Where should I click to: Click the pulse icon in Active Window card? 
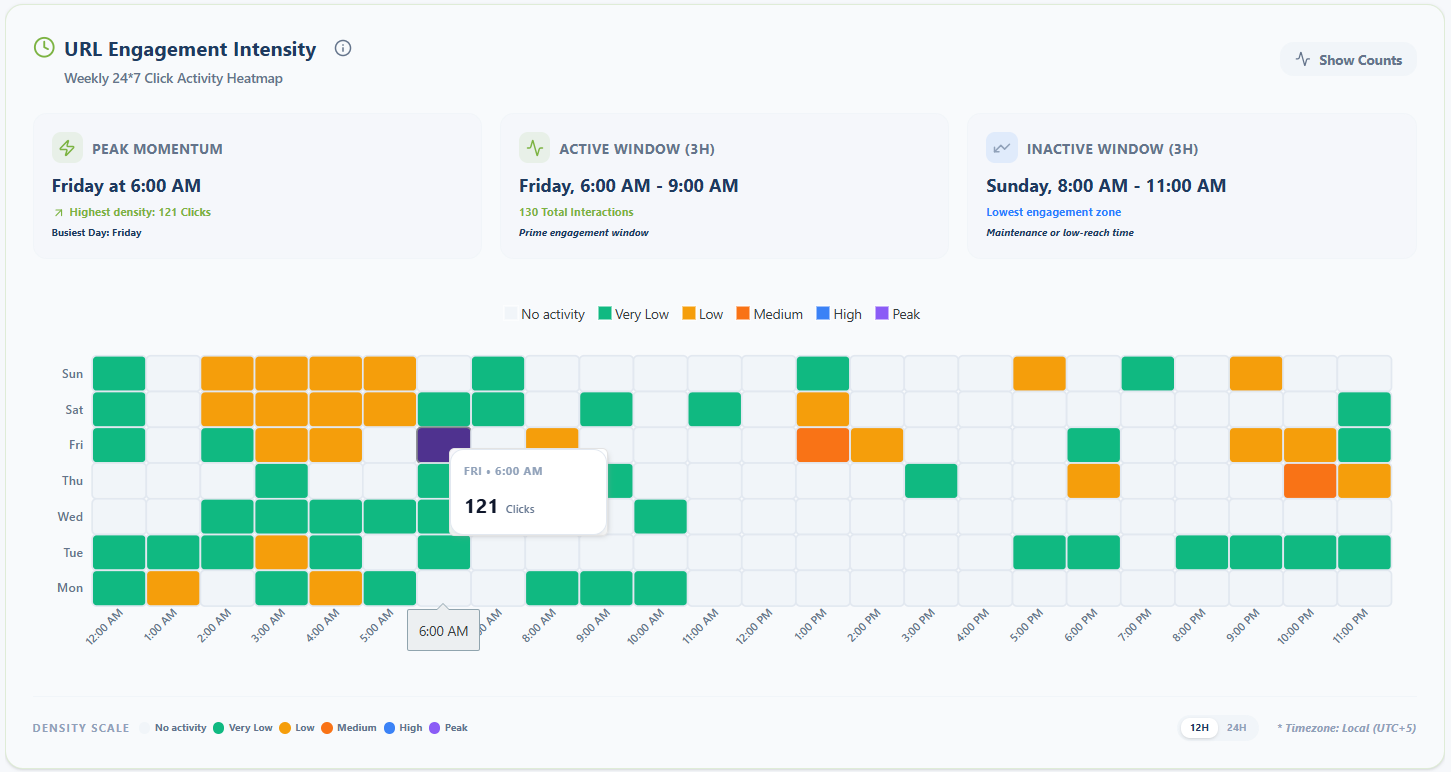tap(535, 148)
